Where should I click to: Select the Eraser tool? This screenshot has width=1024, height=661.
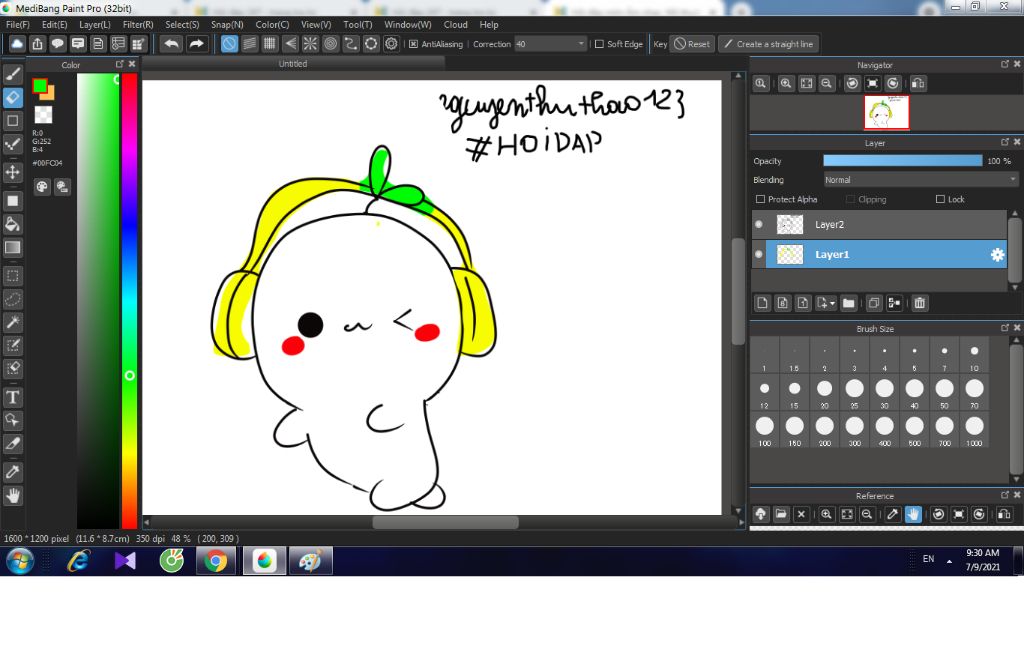click(x=12, y=97)
